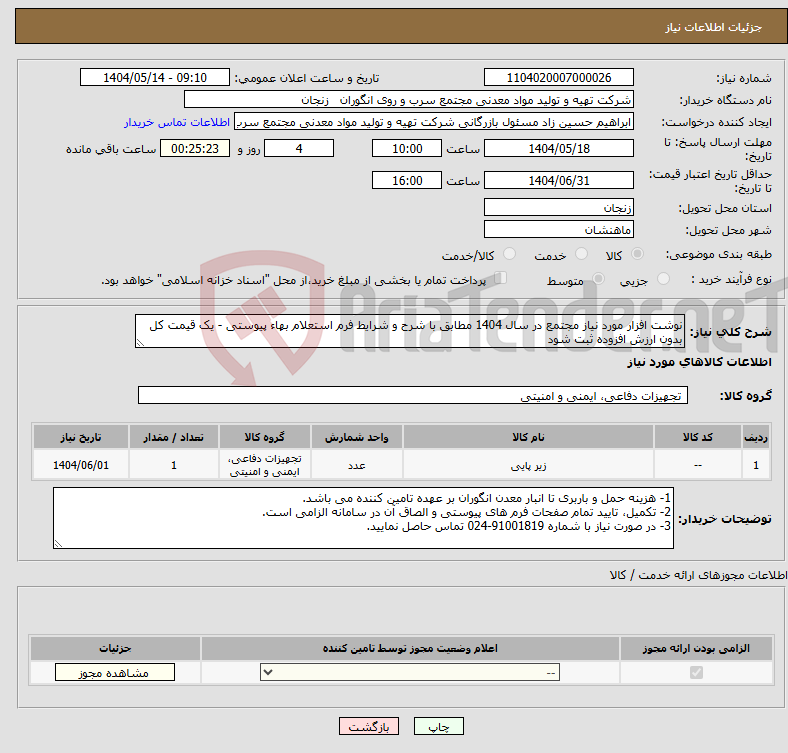Open the اطلاعات تماس خریدار link
This screenshot has height=753, width=788.
click(177, 122)
